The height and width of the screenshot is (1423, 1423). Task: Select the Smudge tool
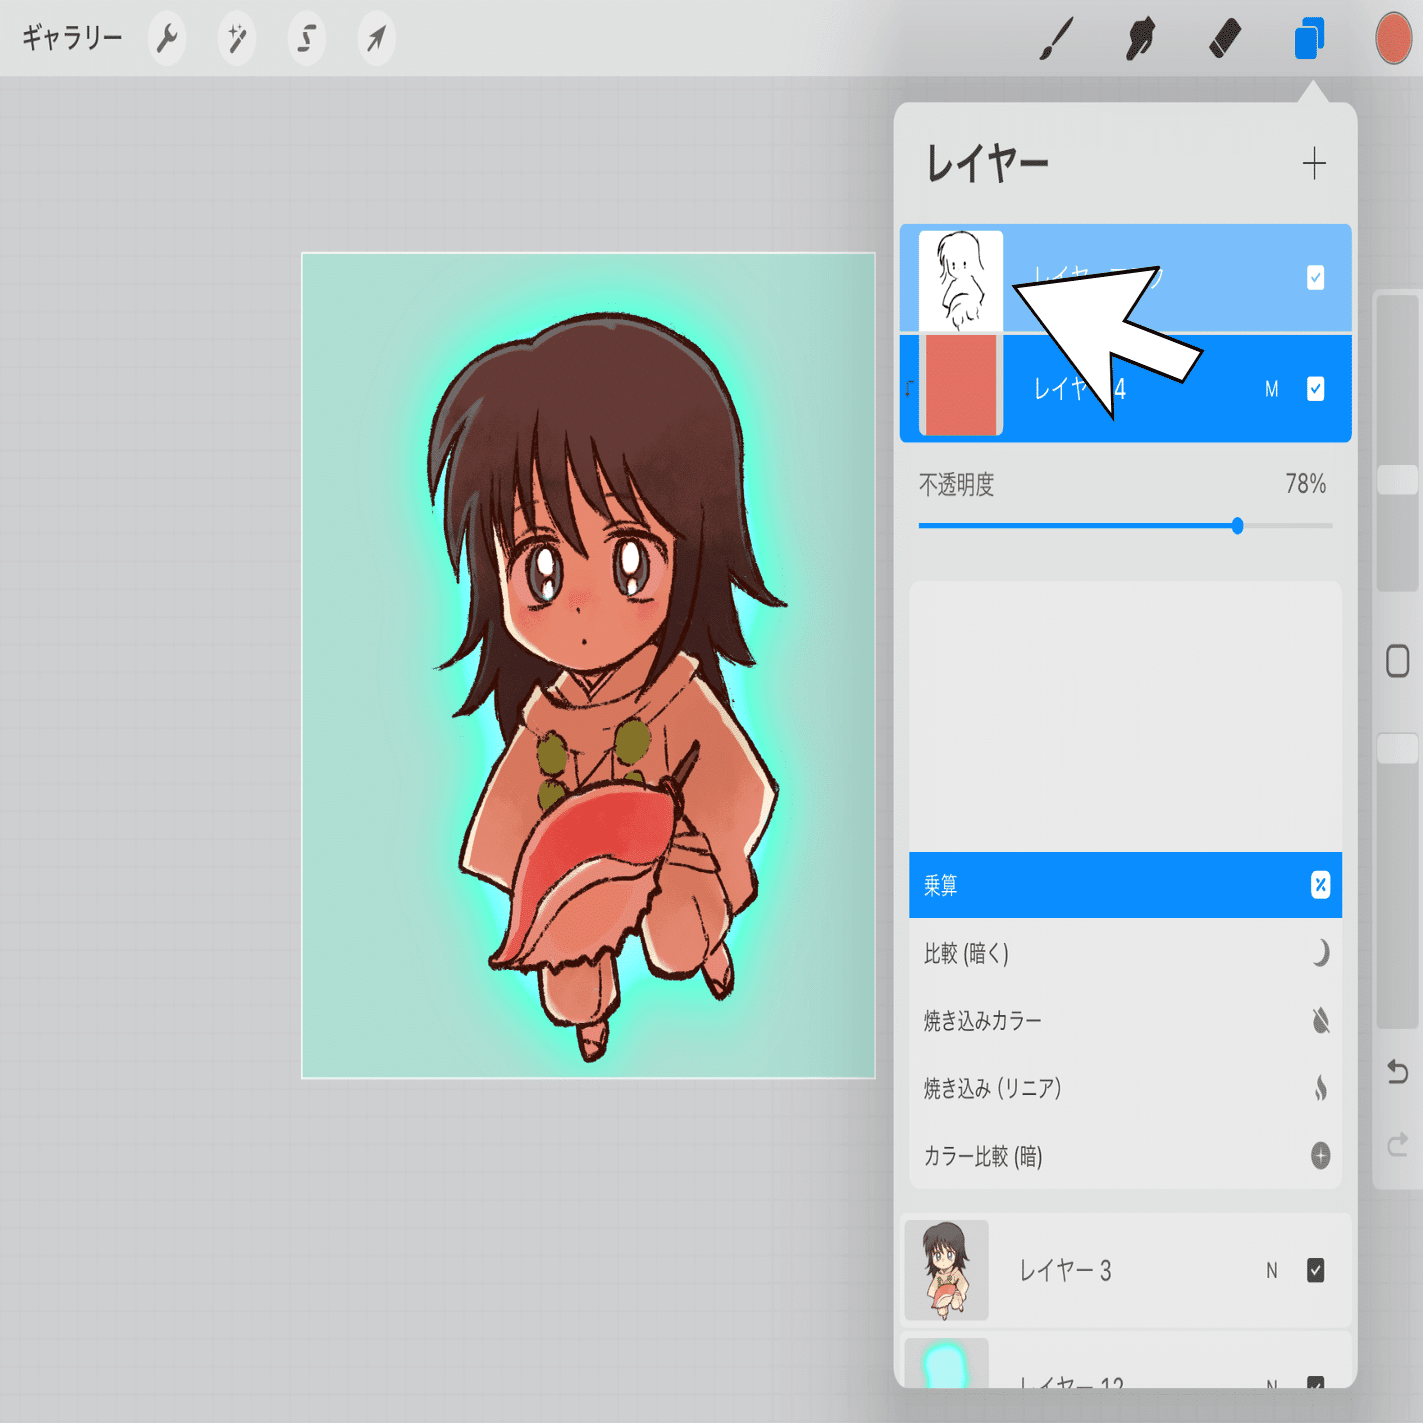(x=1140, y=40)
